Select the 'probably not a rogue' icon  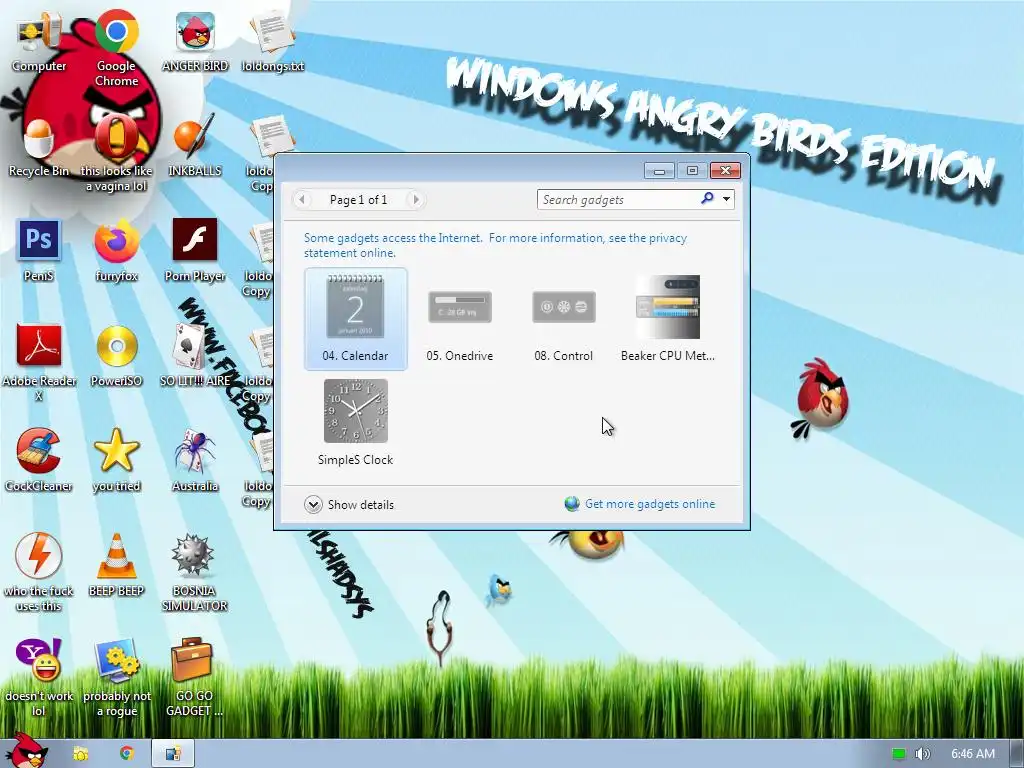pyautogui.click(x=116, y=678)
